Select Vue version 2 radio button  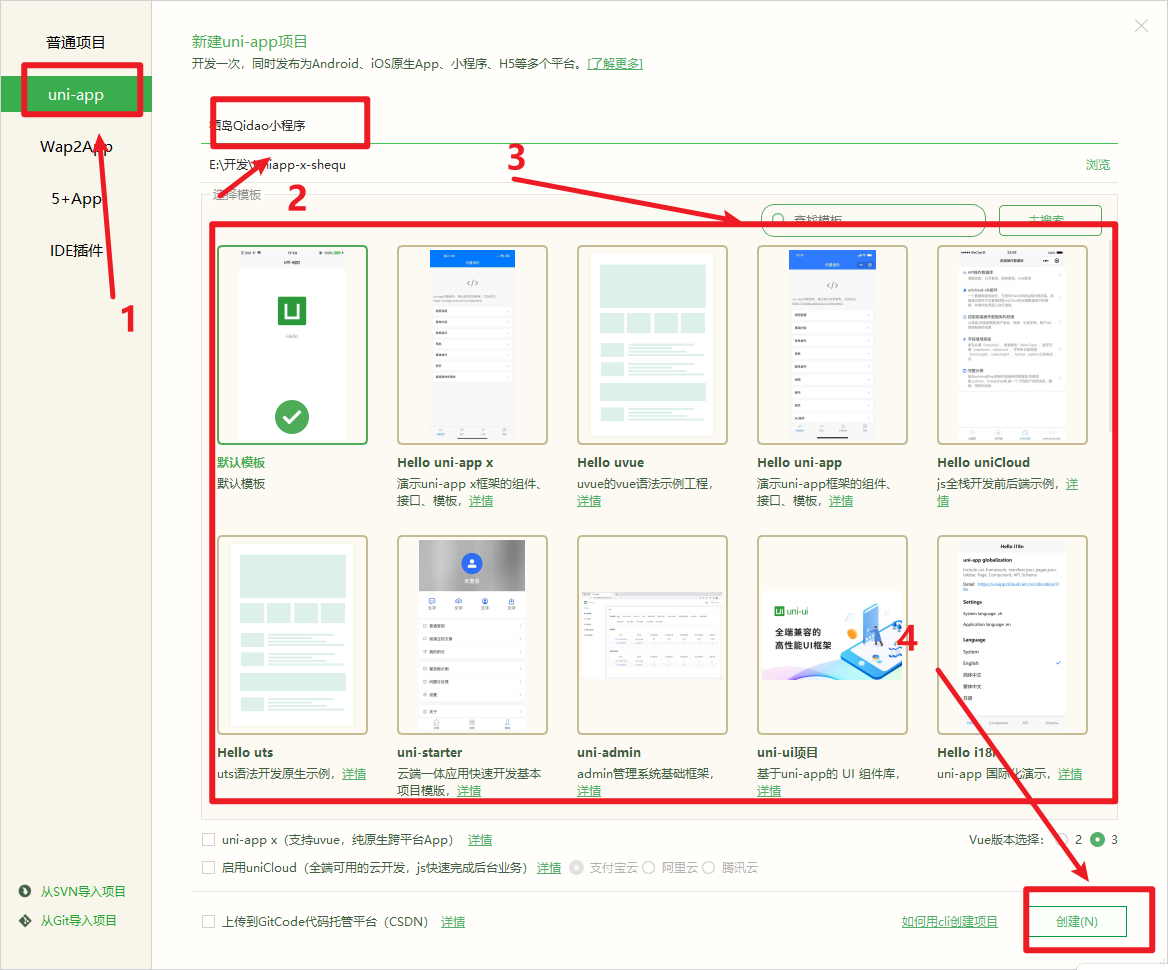[1062, 840]
